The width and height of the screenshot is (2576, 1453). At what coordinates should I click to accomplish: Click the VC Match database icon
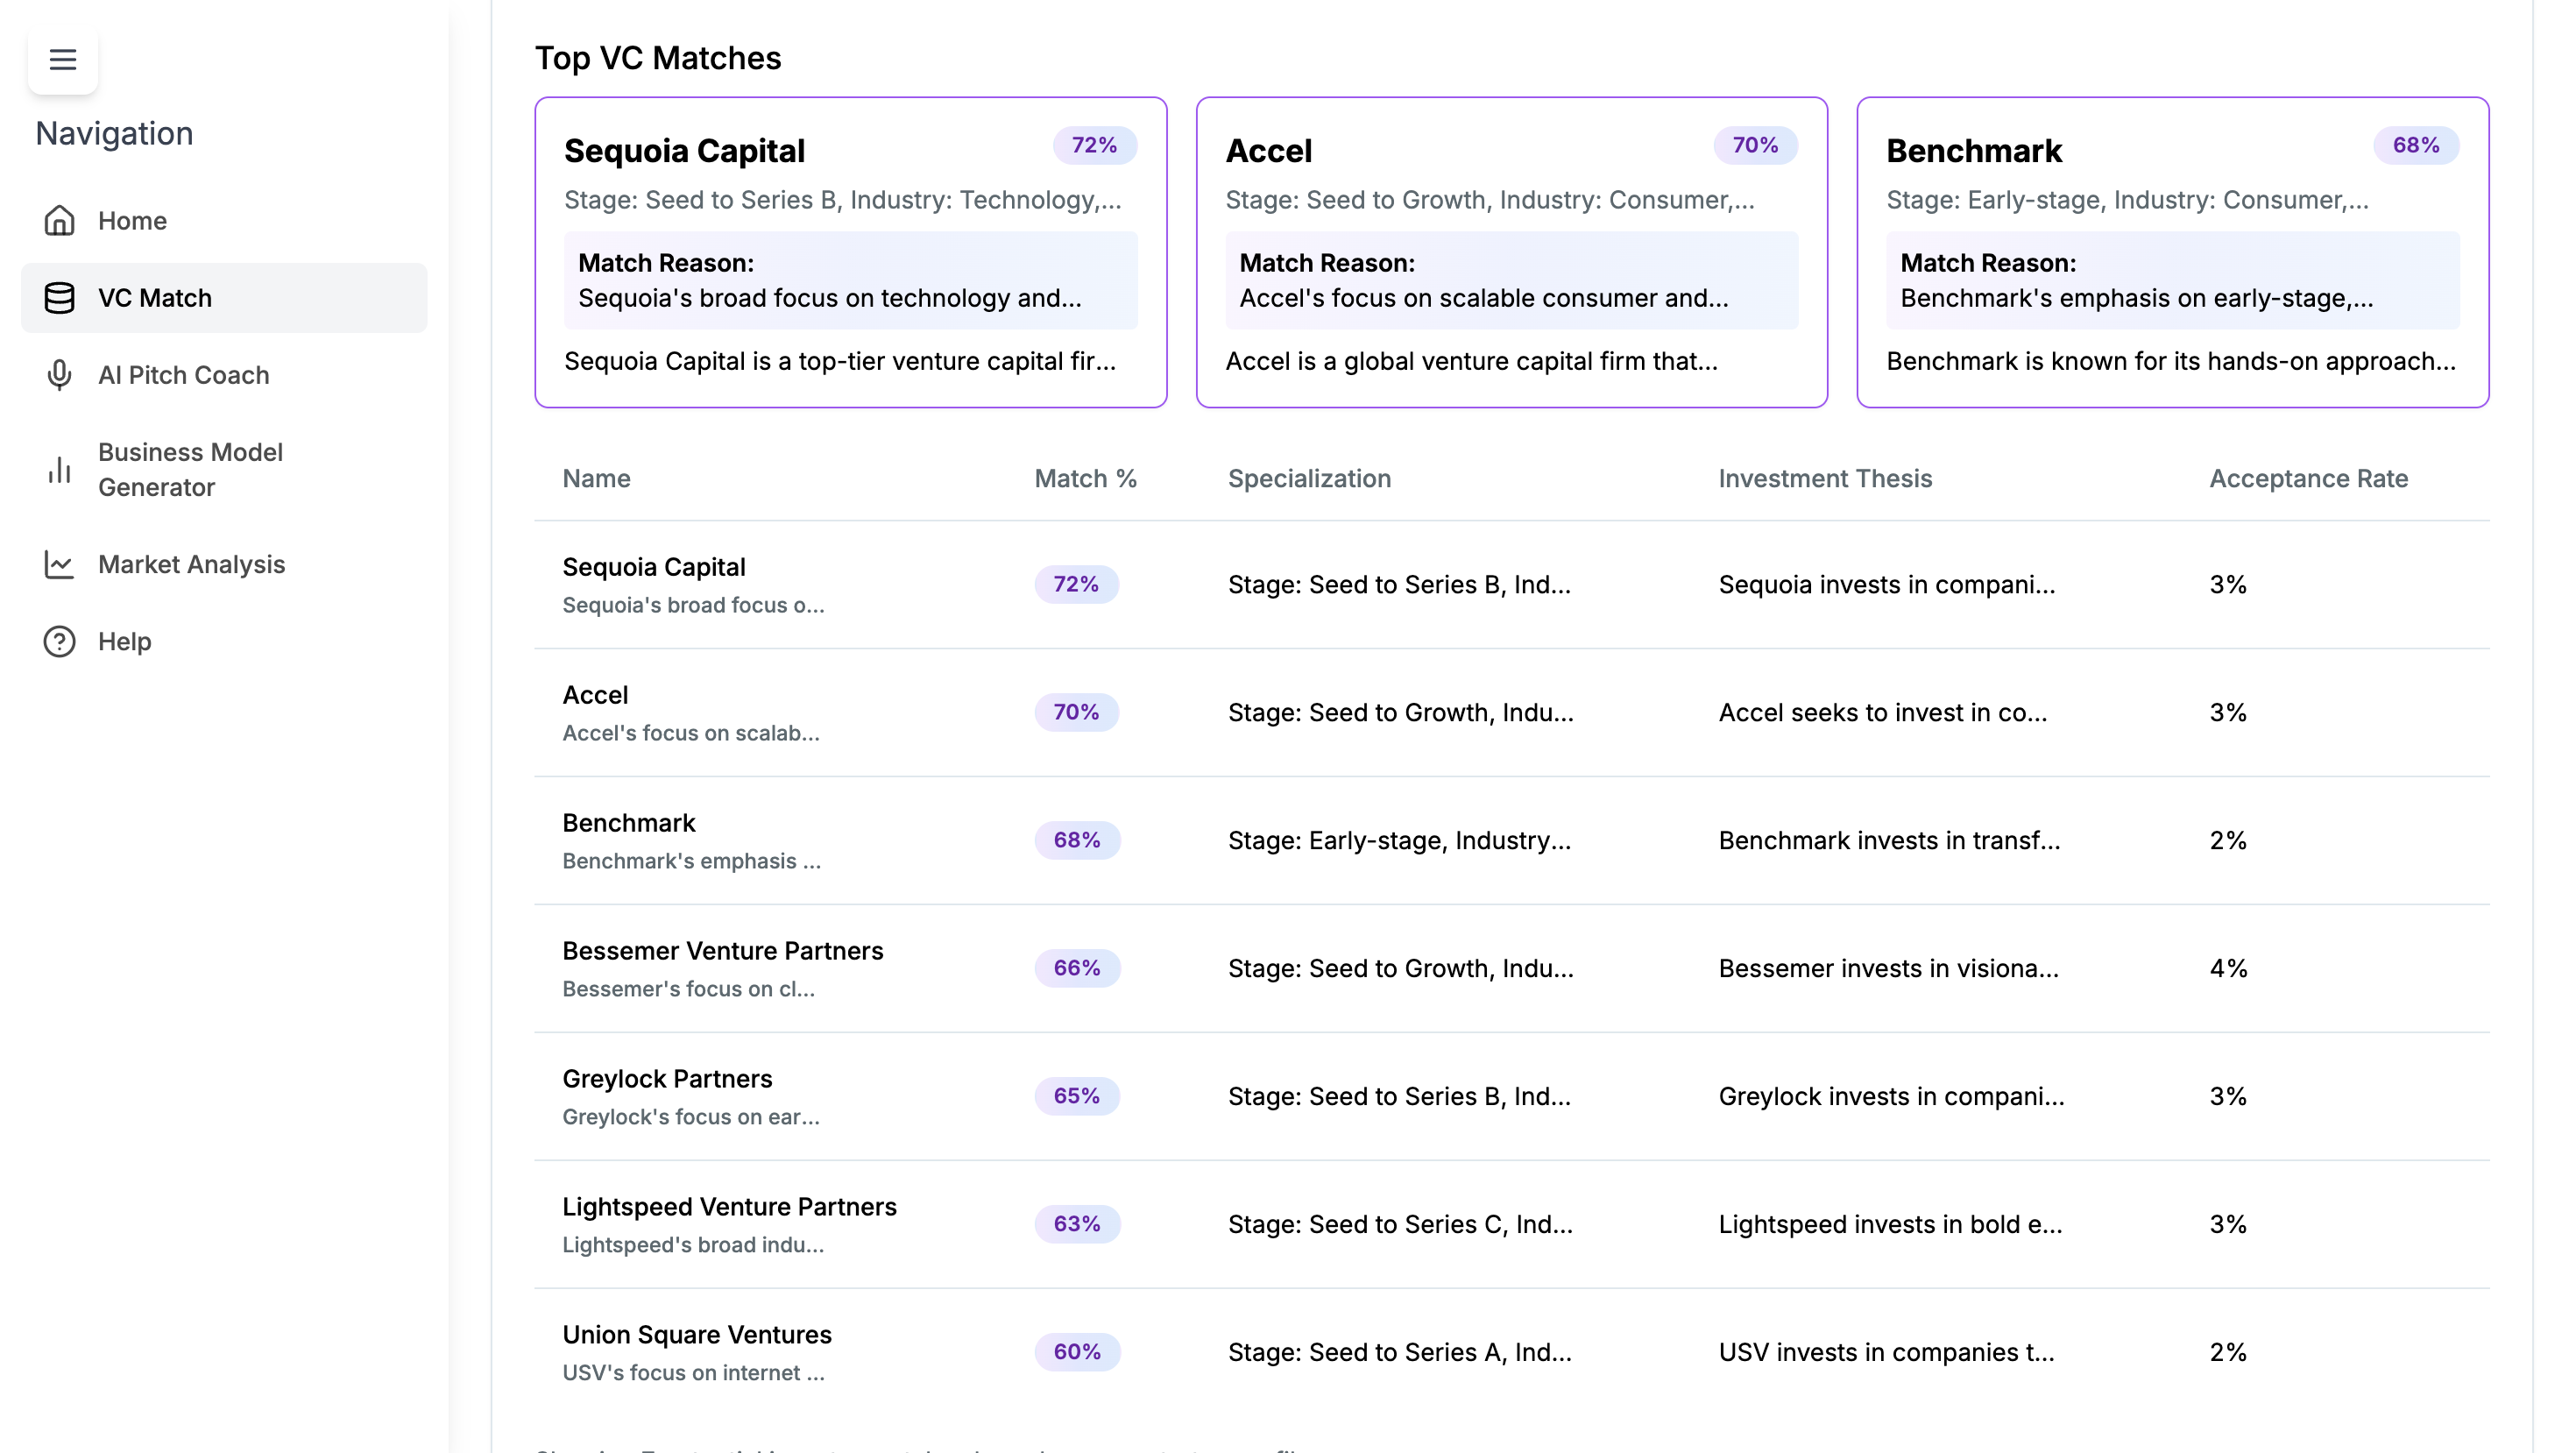click(60, 298)
